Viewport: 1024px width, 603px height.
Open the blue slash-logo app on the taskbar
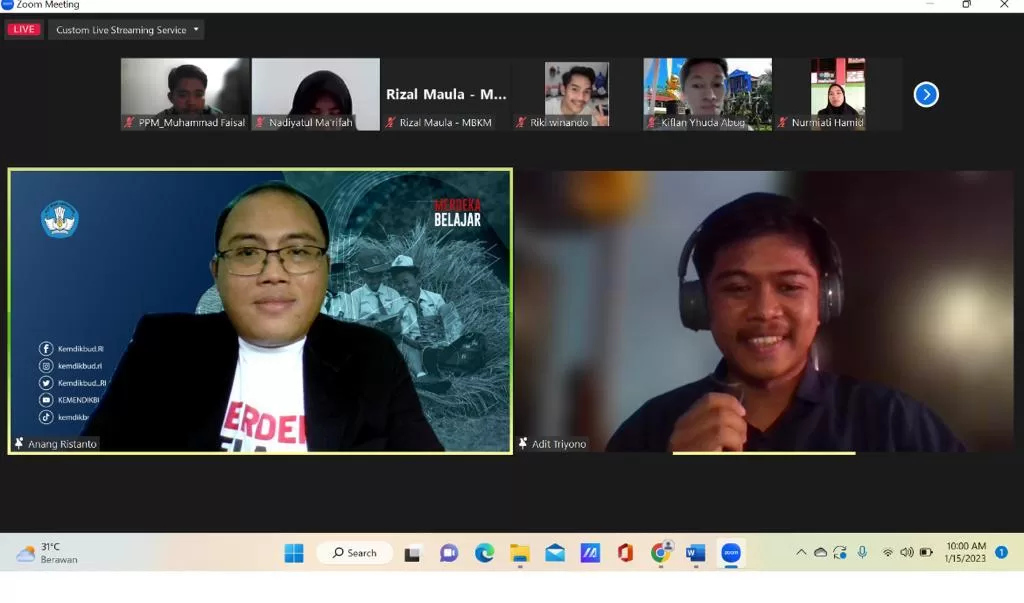point(590,553)
